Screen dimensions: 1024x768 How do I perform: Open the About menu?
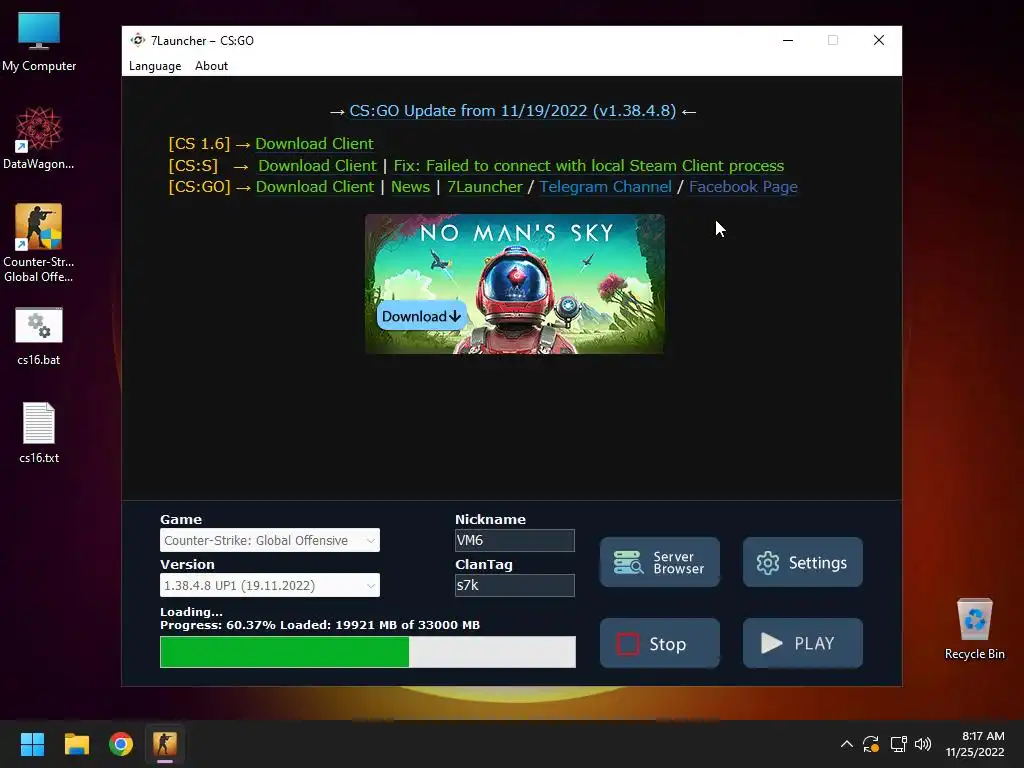[x=211, y=66]
